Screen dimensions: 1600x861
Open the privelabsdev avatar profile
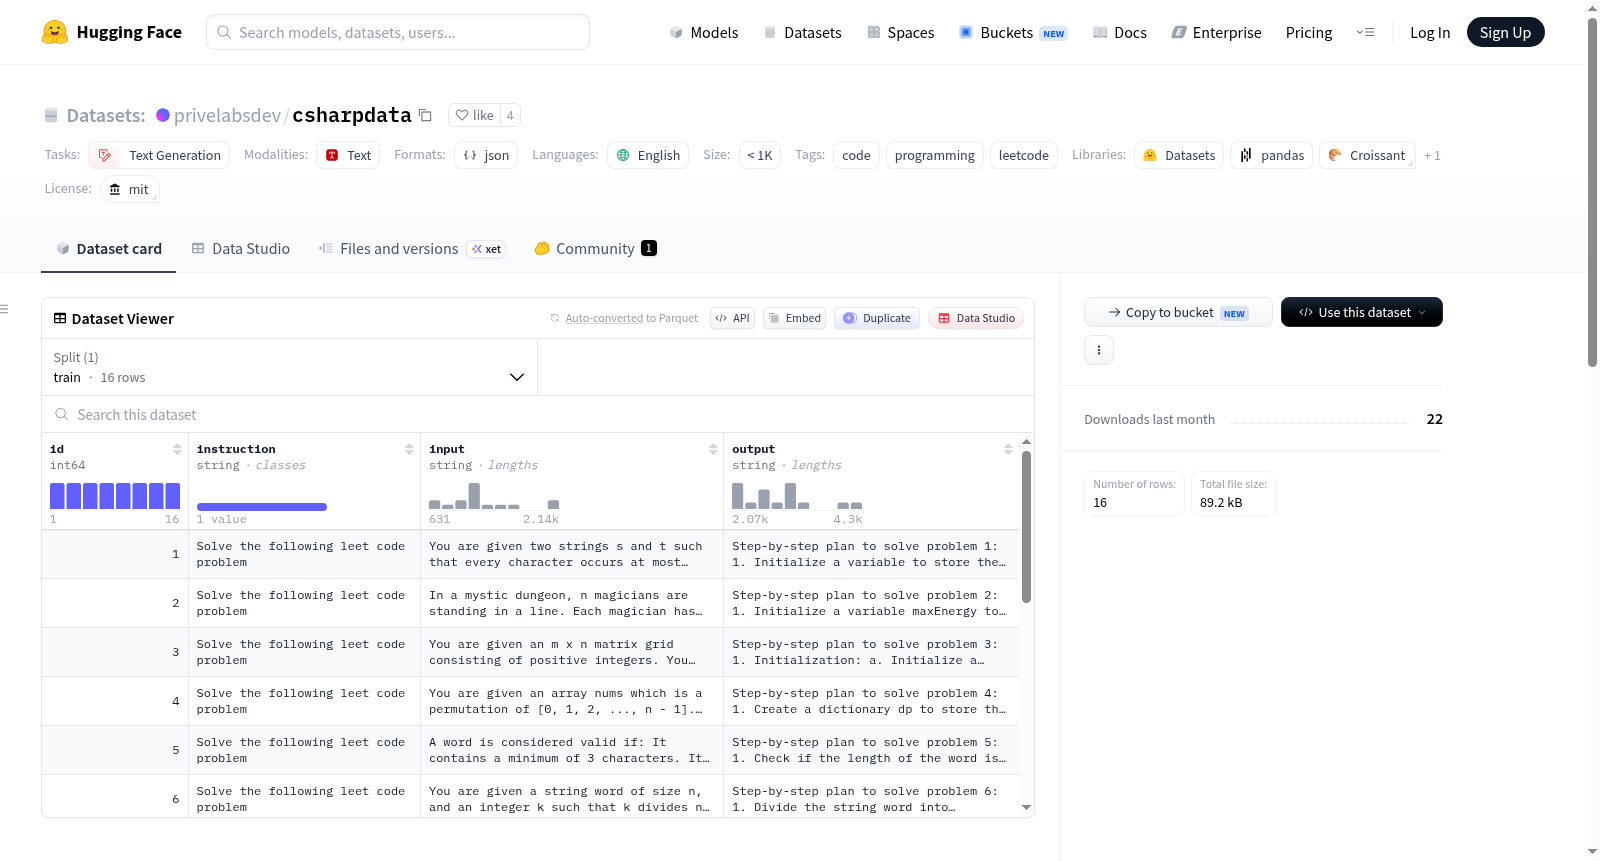click(x=163, y=115)
